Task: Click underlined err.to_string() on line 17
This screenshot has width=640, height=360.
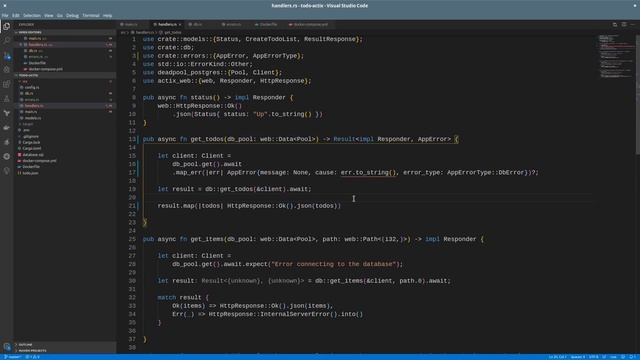Action: (x=369, y=173)
